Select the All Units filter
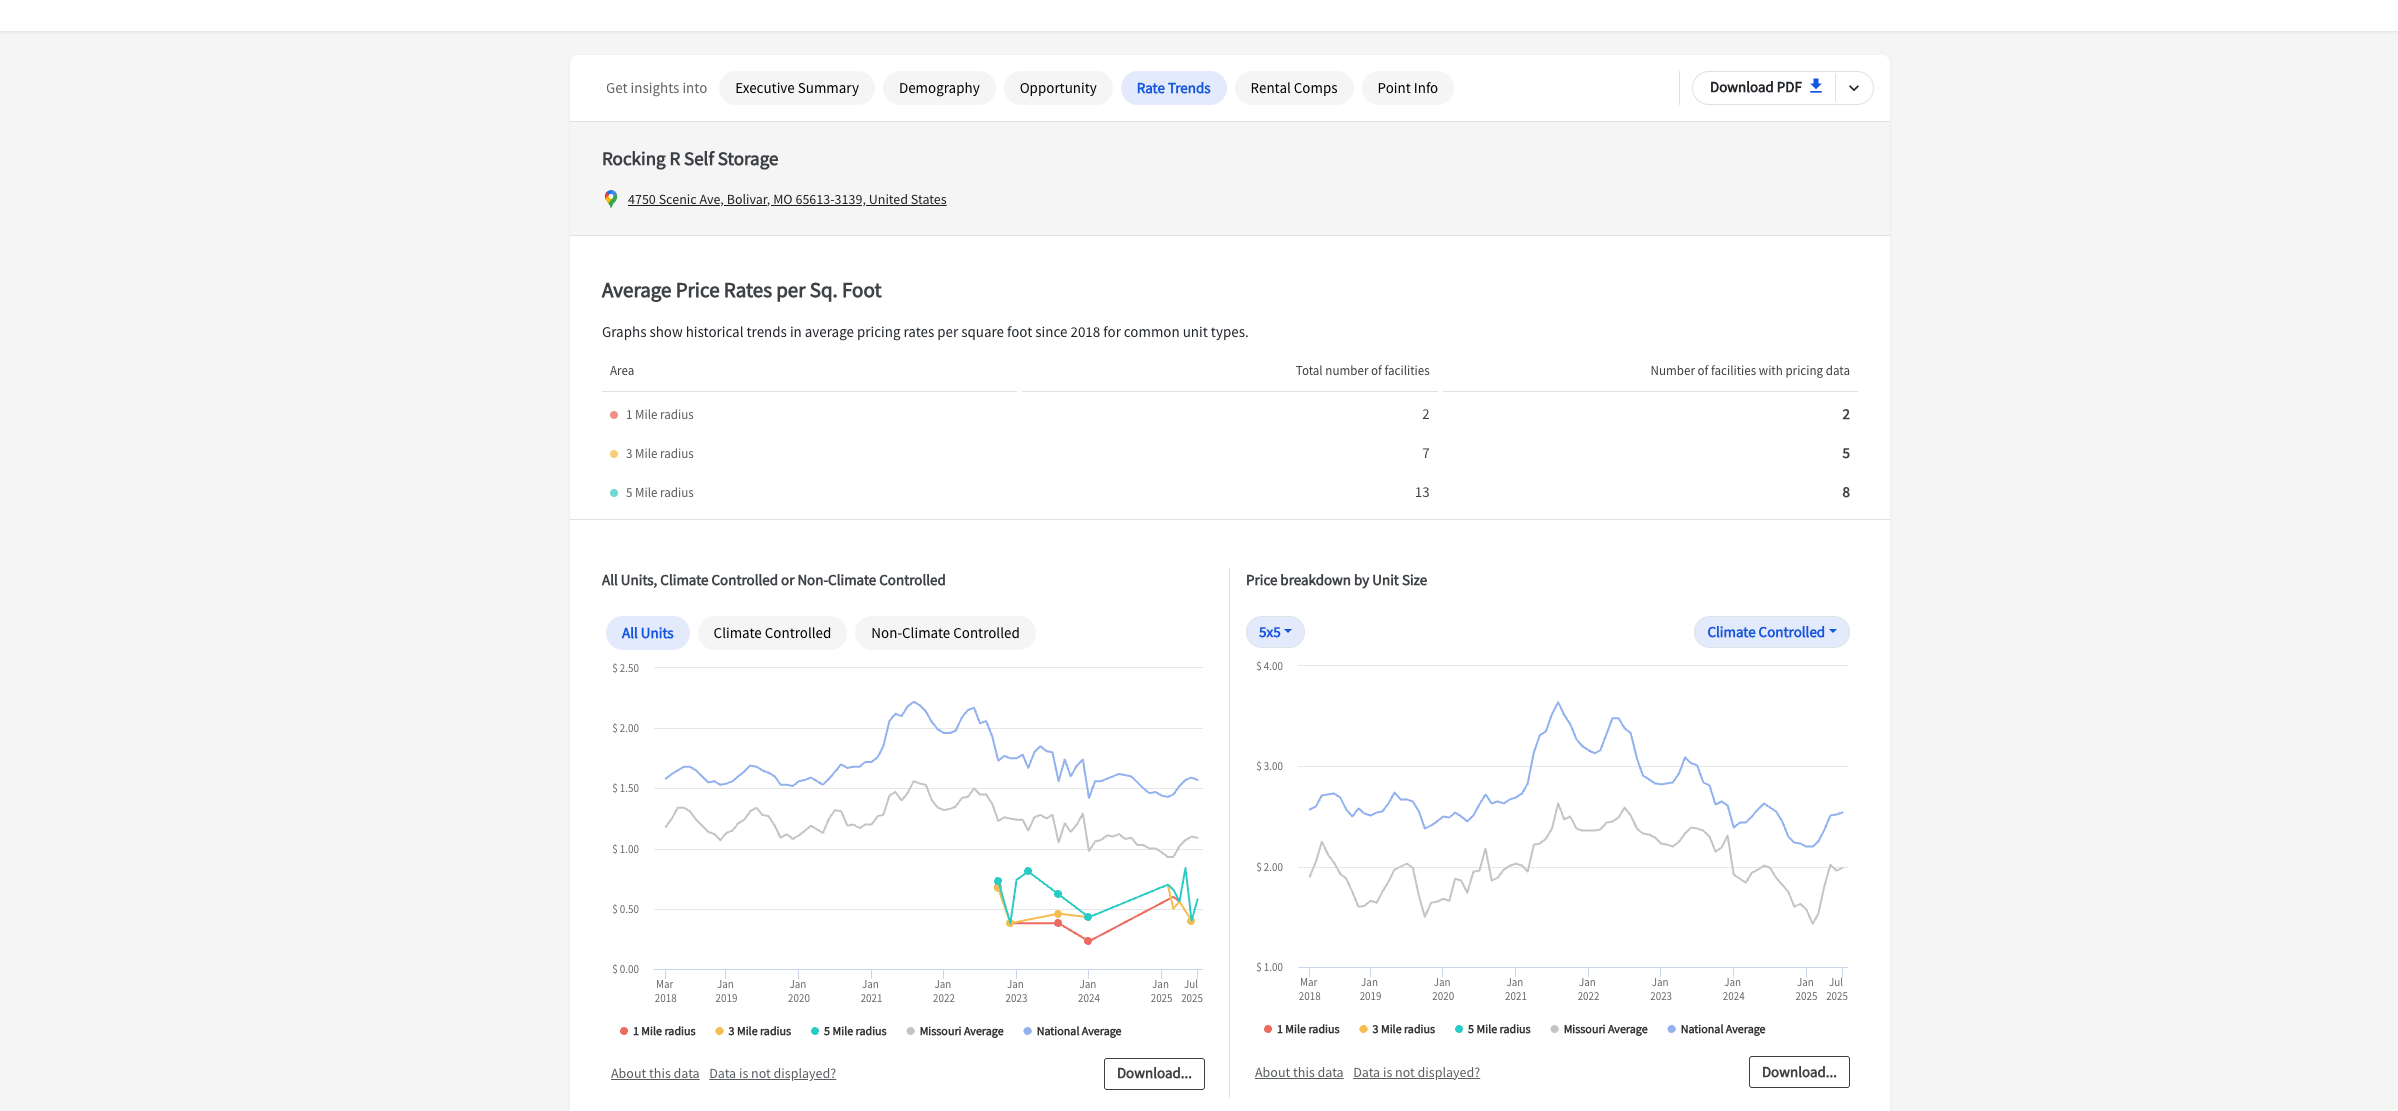This screenshot has height=1111, width=2398. [647, 633]
